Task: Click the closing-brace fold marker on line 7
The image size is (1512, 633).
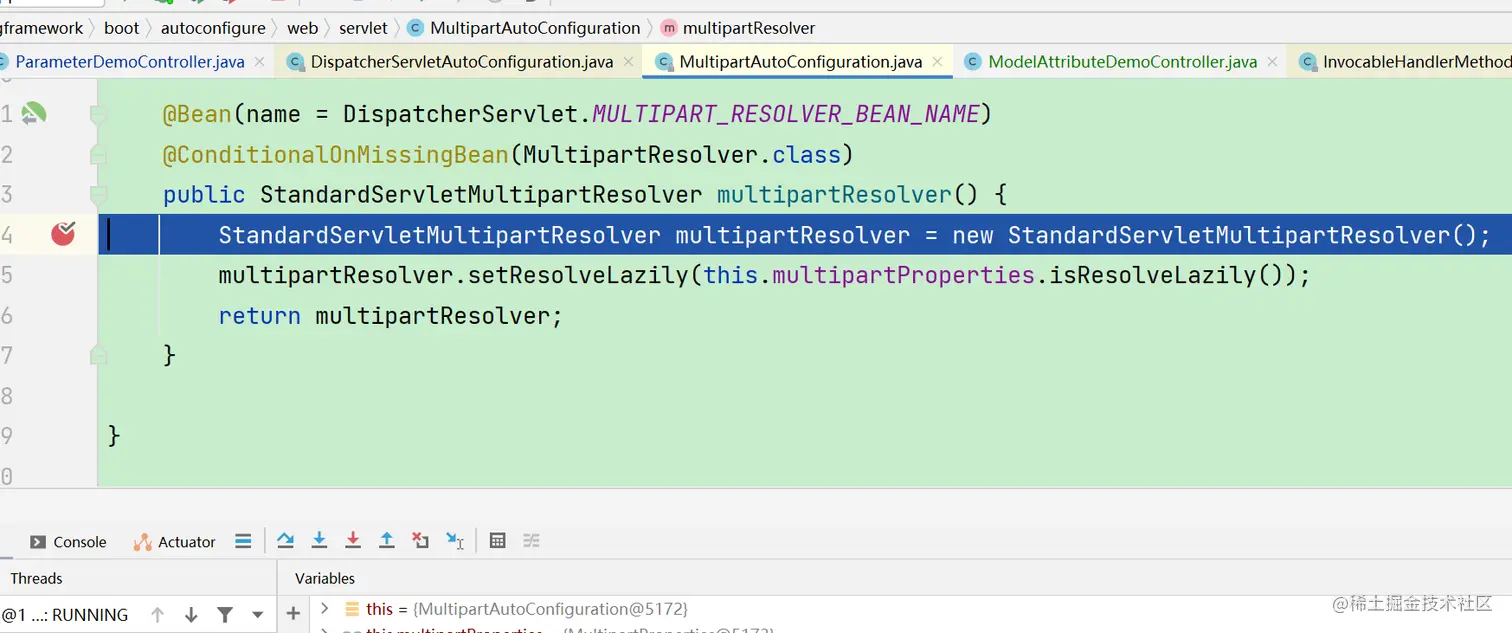Action: click(98, 354)
